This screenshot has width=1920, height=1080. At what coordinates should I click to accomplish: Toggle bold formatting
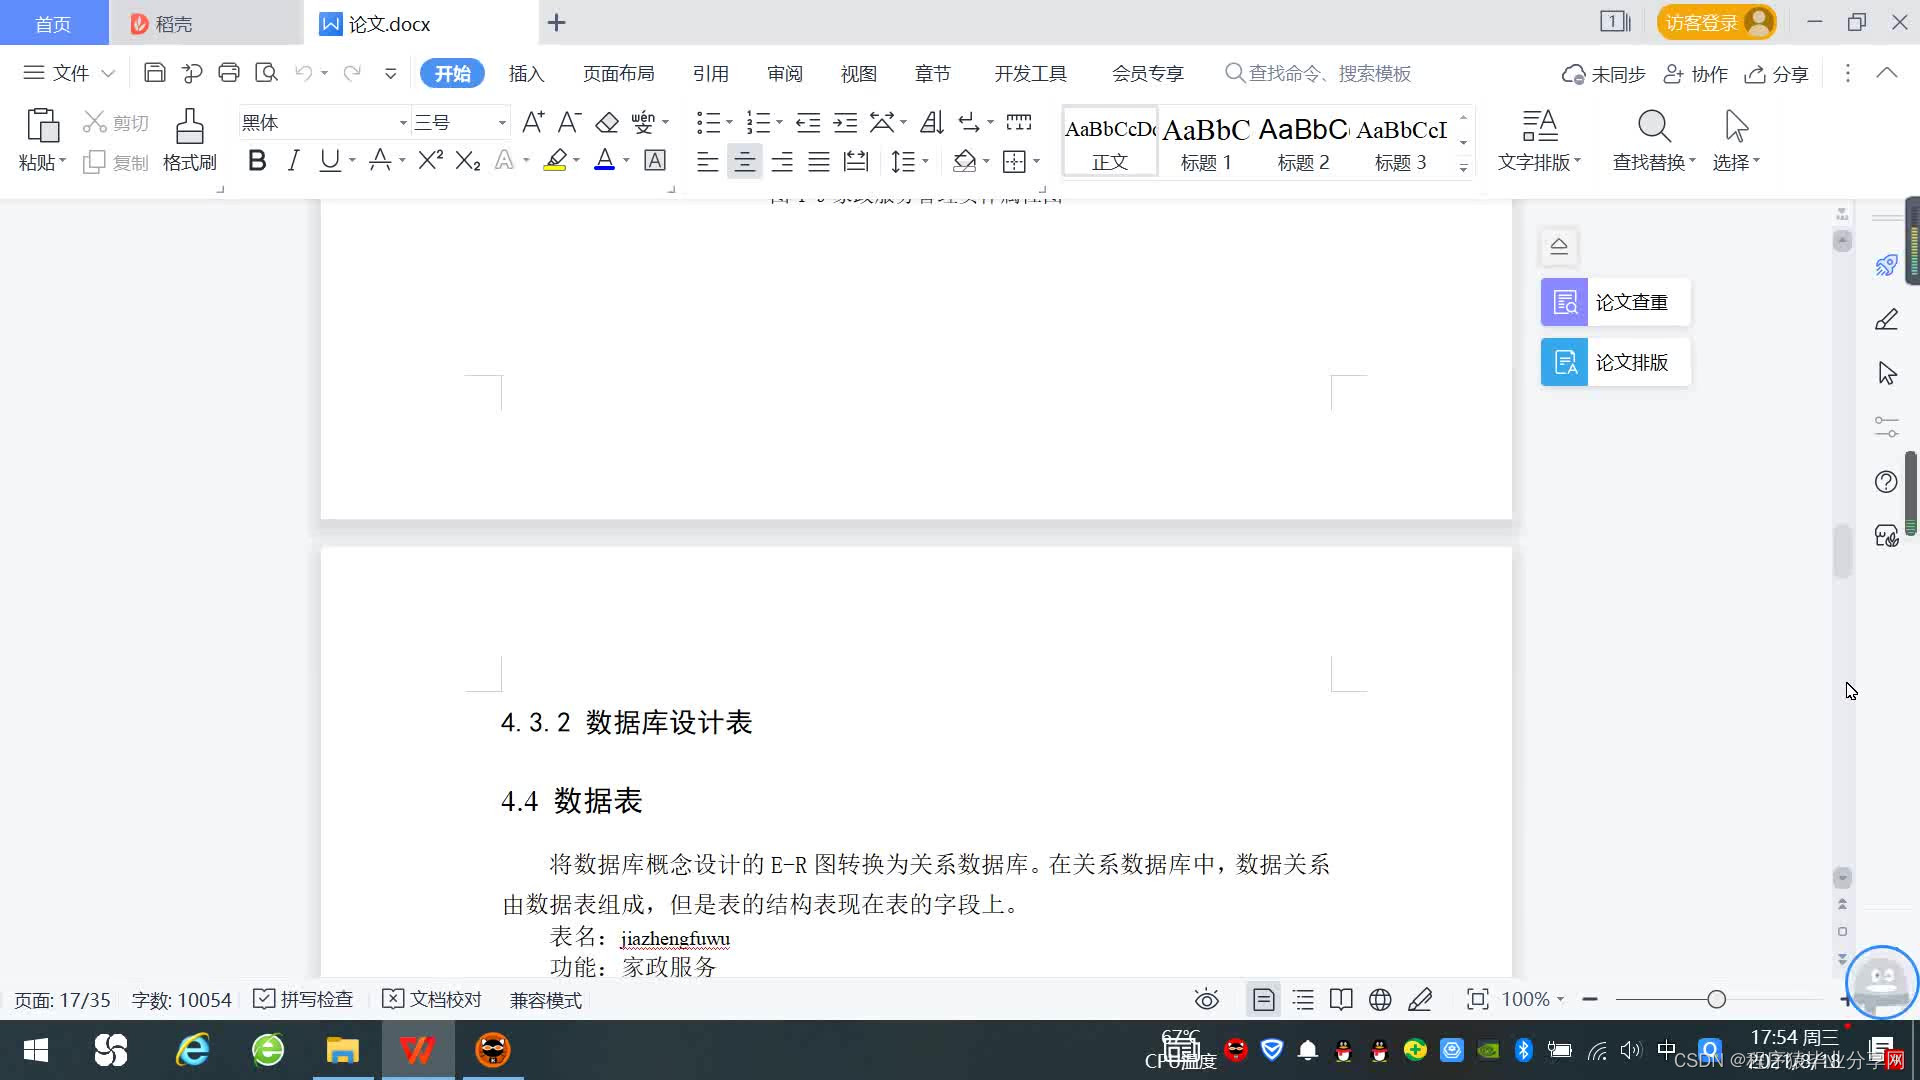tap(257, 160)
